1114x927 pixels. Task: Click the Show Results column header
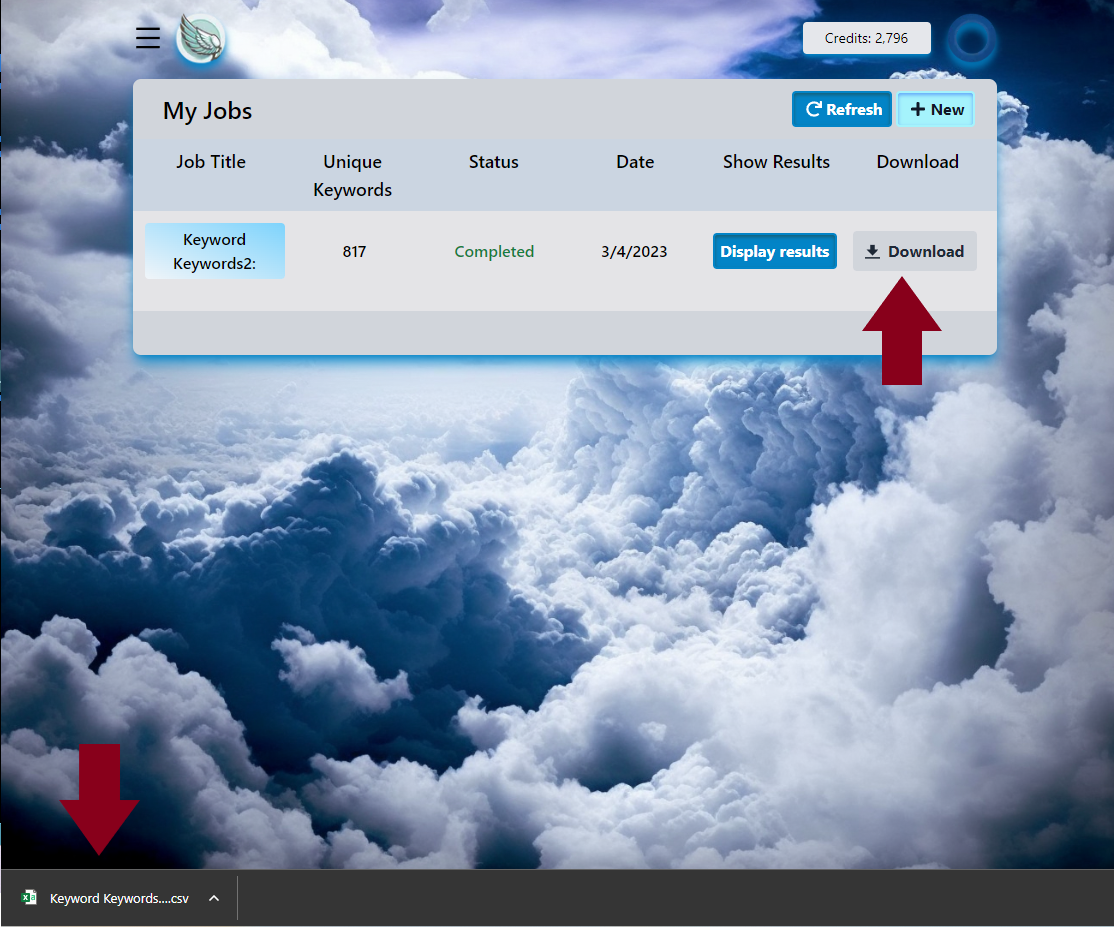coord(776,162)
